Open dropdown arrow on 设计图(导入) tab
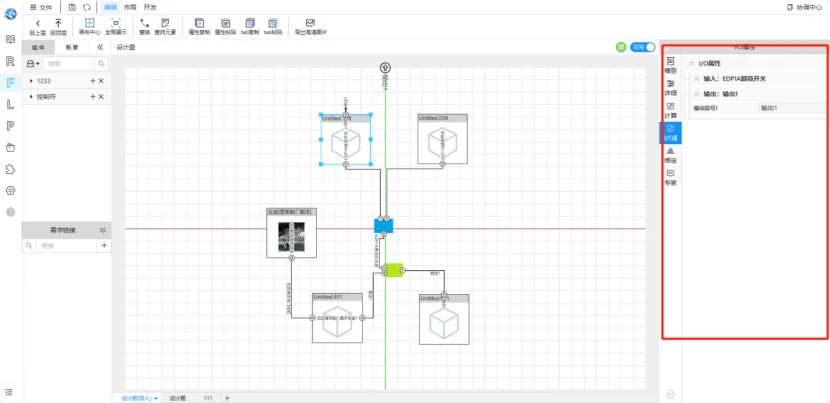The image size is (830, 403). (x=156, y=398)
